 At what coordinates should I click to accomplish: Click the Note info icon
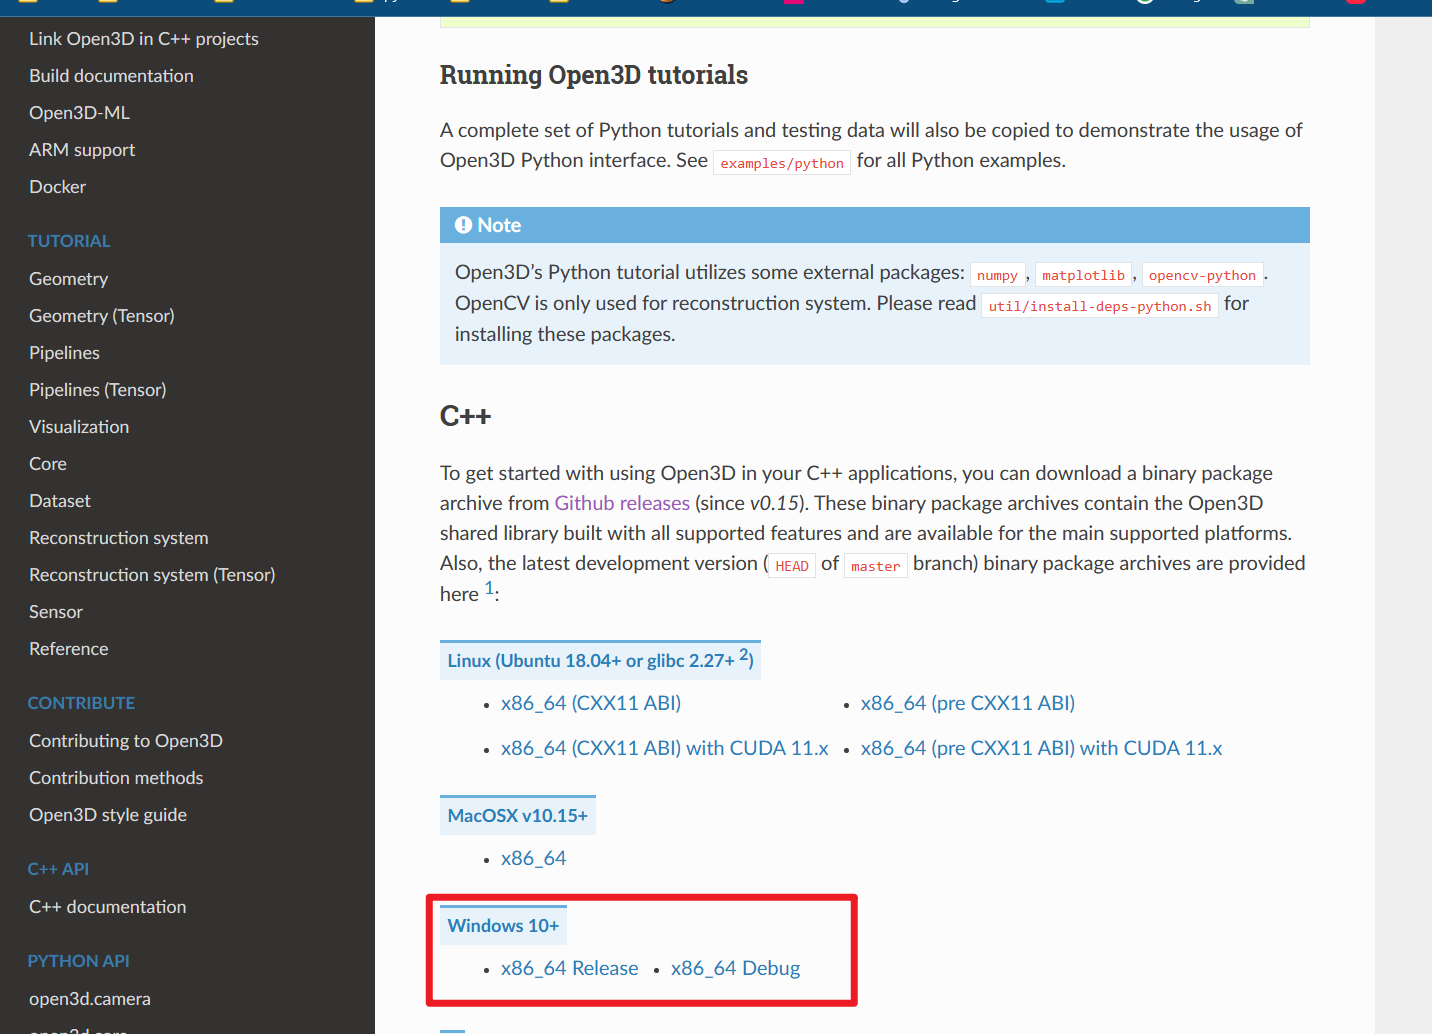tap(463, 224)
